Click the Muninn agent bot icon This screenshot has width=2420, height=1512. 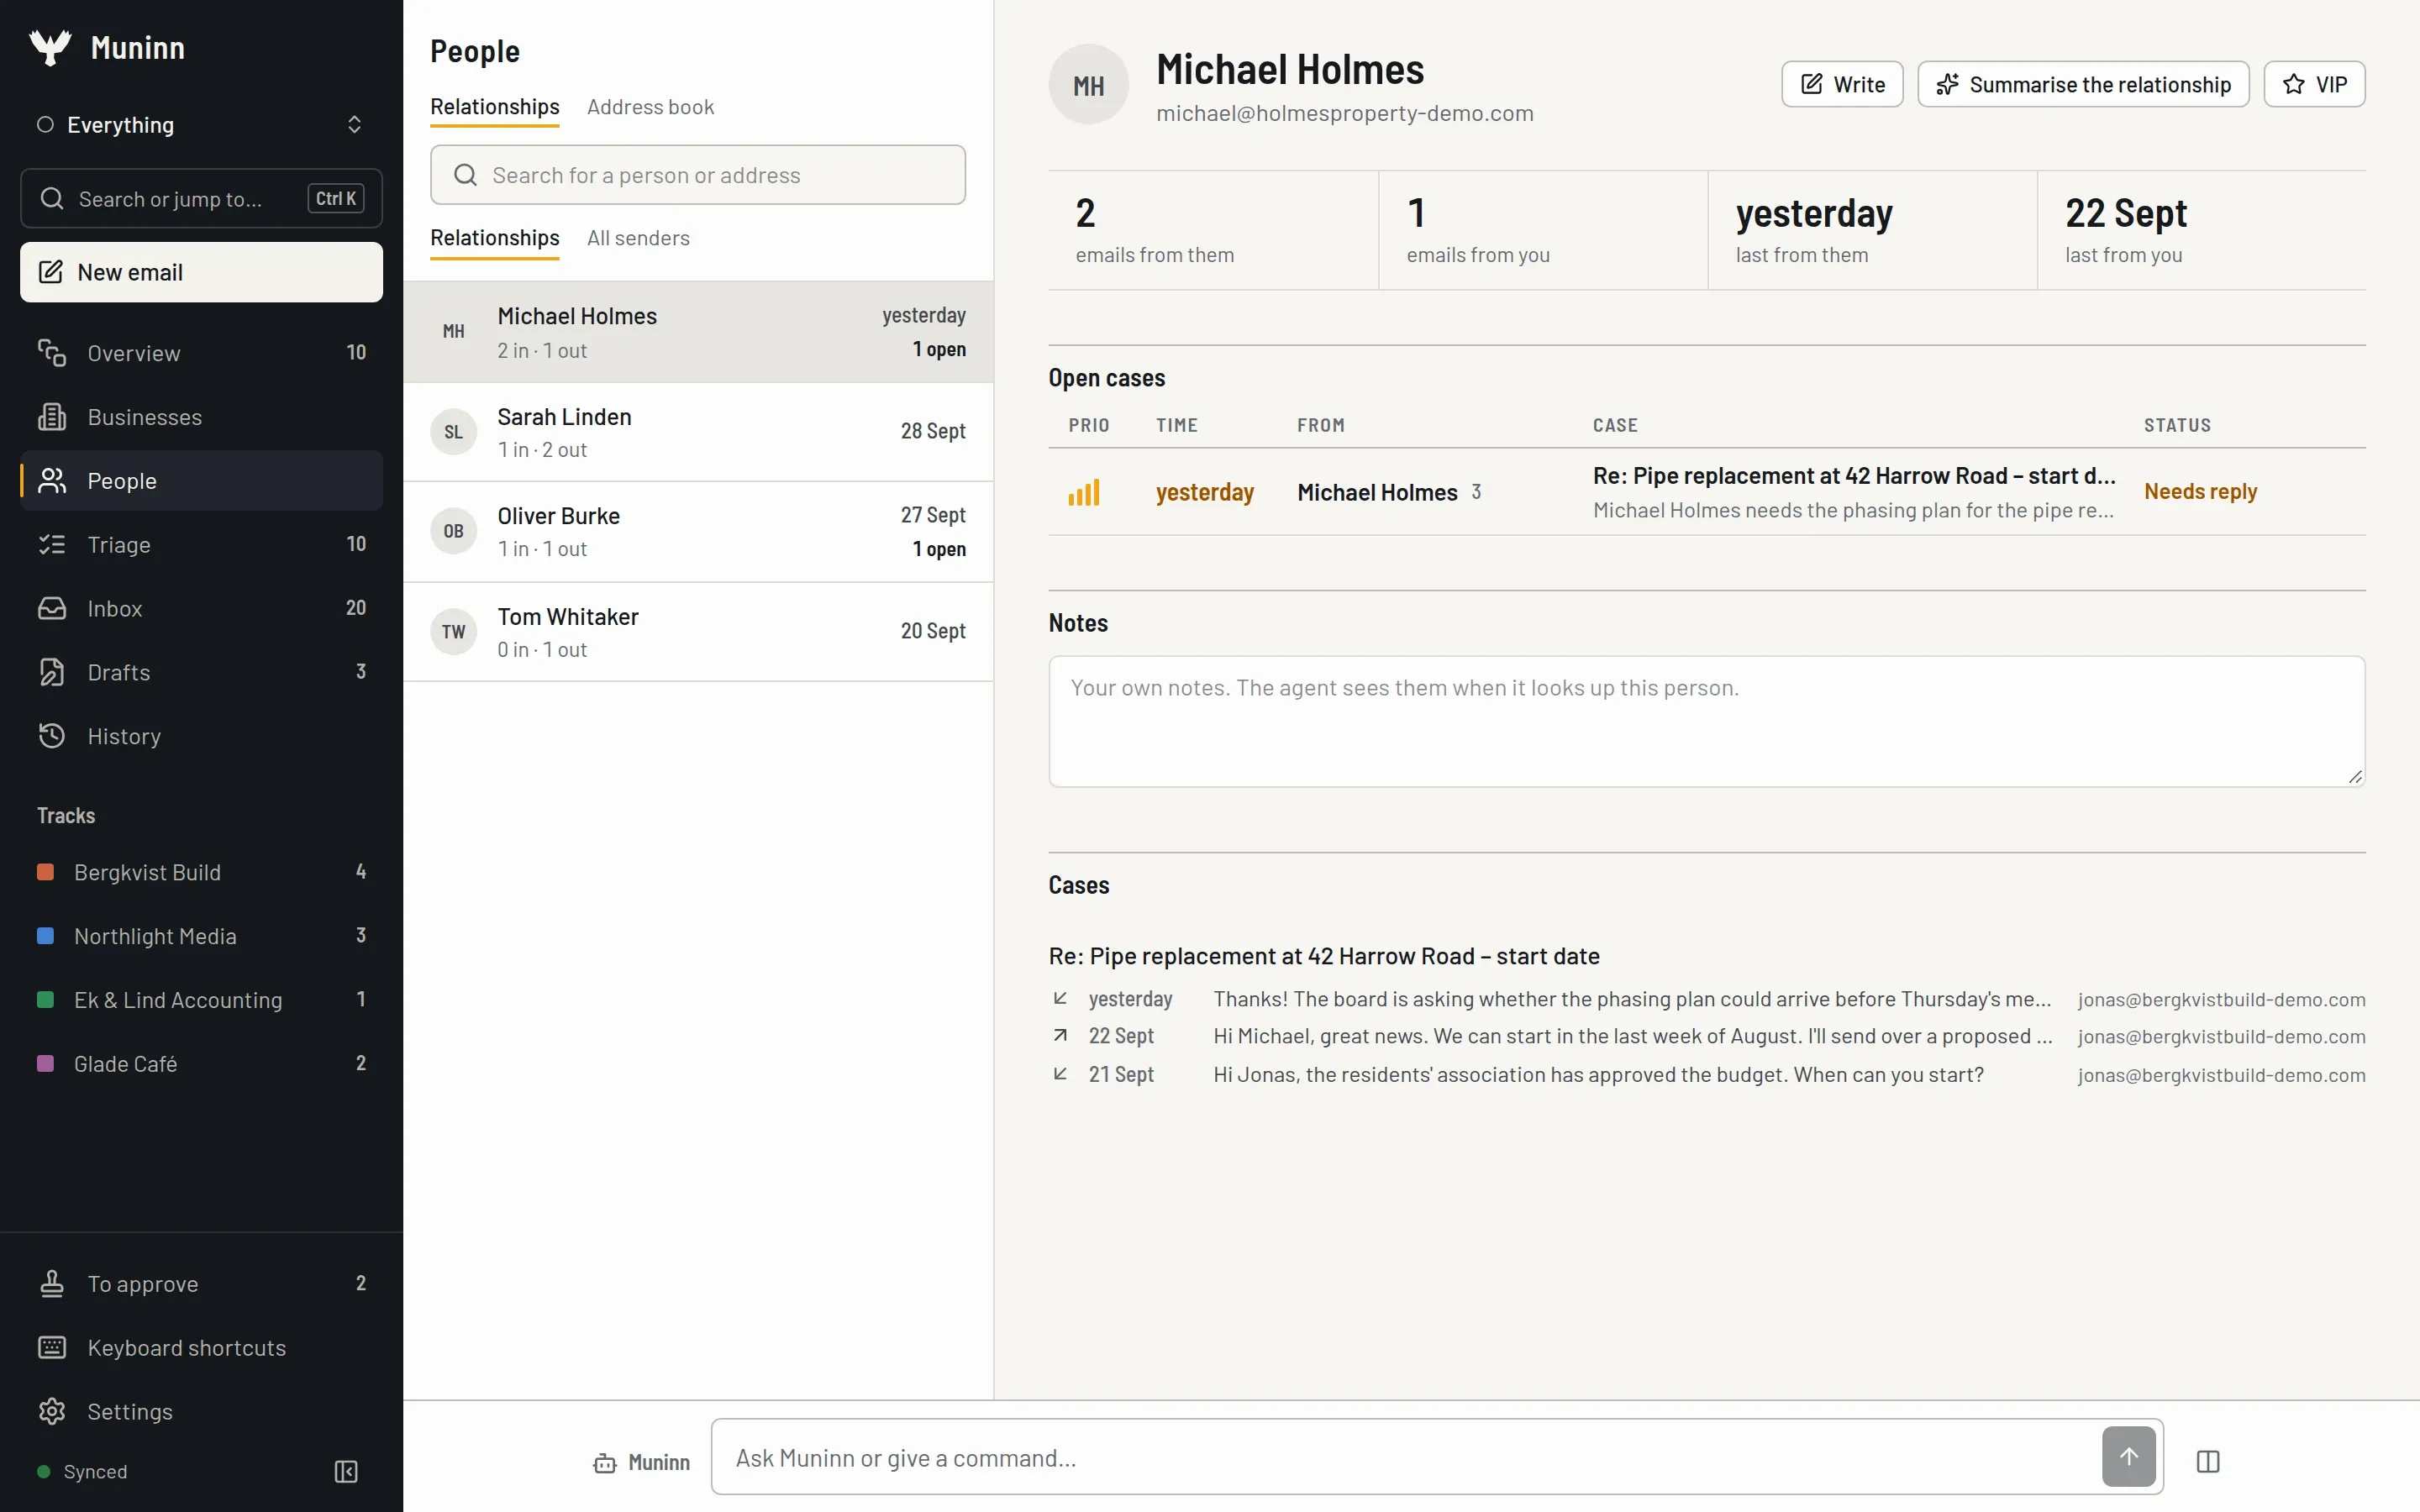(x=605, y=1463)
